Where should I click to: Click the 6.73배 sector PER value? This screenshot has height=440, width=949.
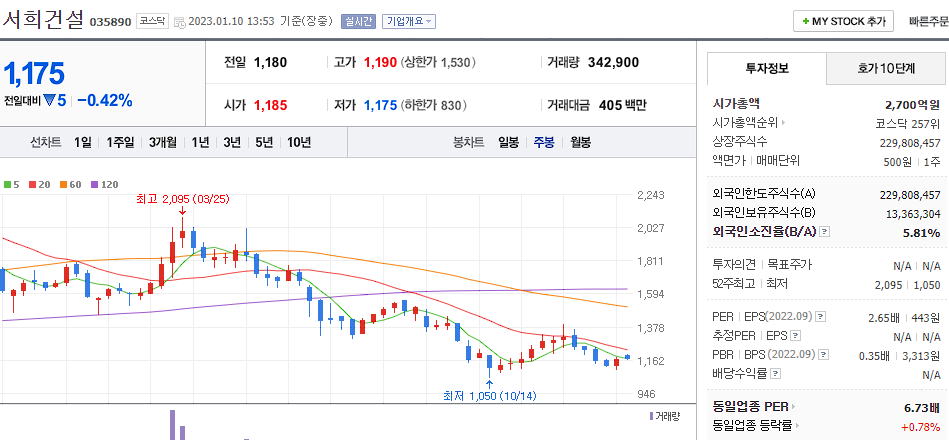coord(922,407)
